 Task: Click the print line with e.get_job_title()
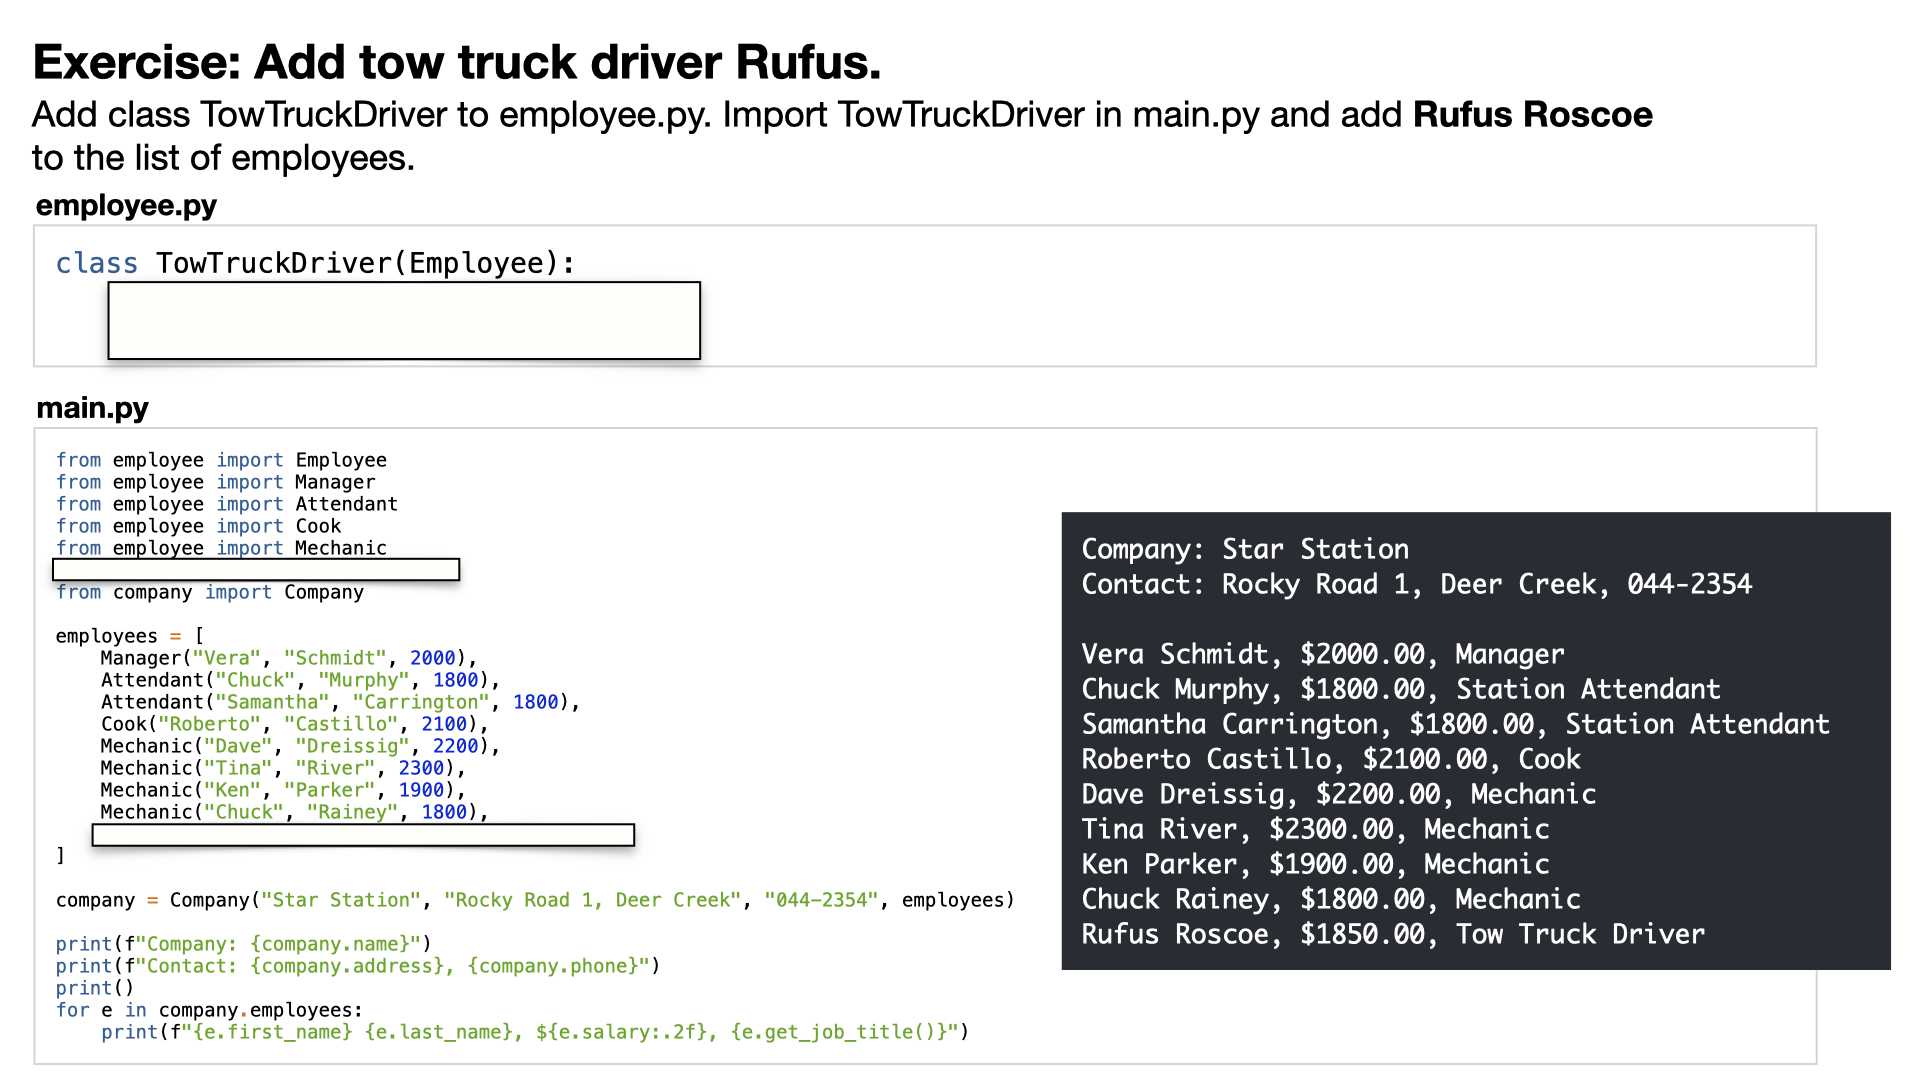(535, 1032)
